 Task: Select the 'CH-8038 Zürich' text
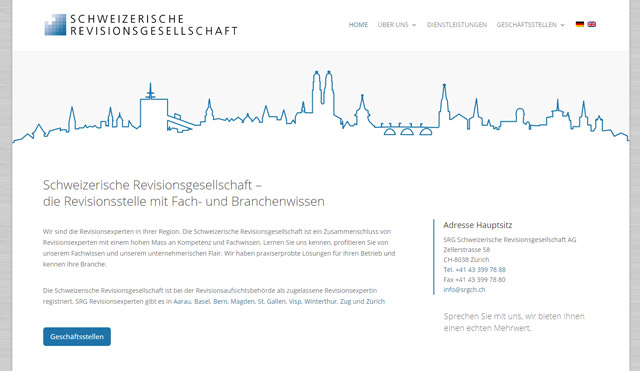click(x=466, y=260)
